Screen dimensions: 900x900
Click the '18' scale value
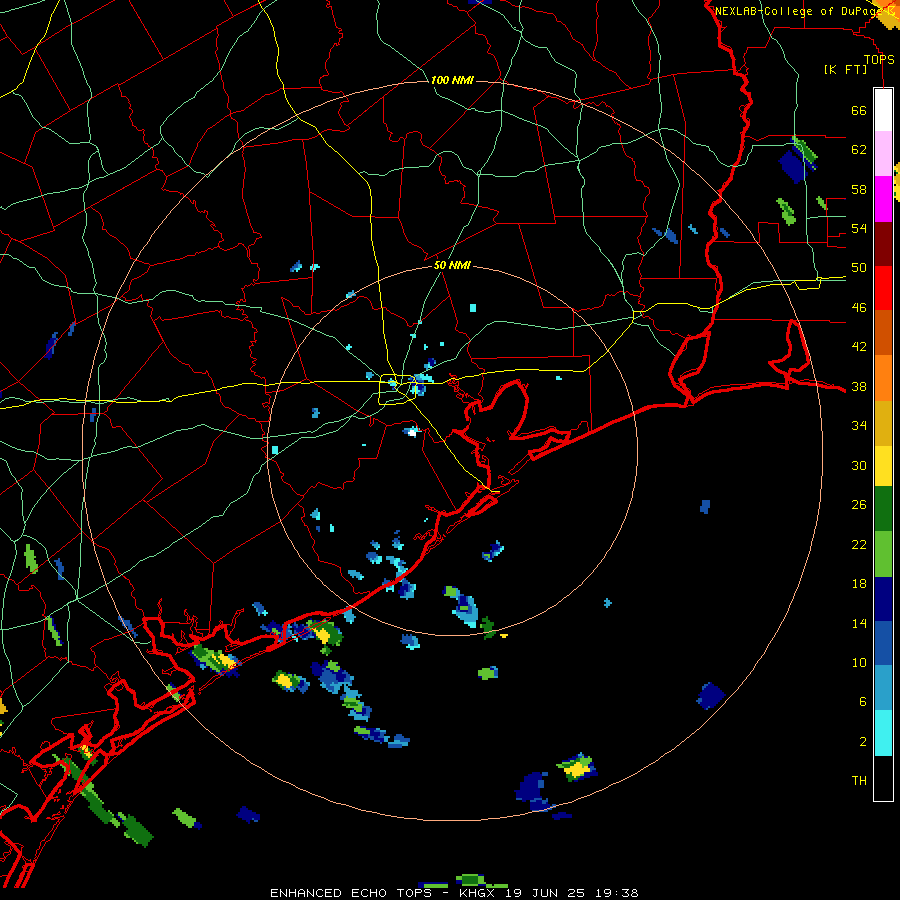coord(859,584)
